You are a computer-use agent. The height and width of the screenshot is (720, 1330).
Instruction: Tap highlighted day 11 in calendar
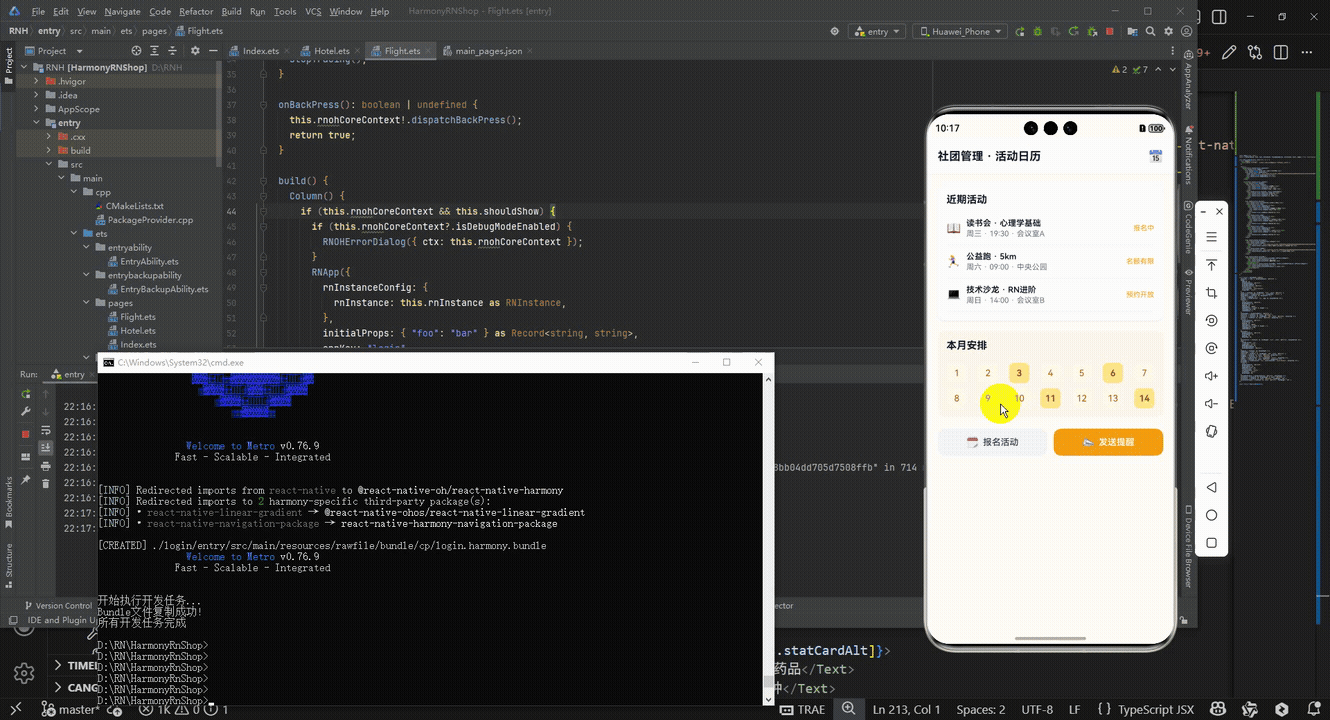[1050, 398]
